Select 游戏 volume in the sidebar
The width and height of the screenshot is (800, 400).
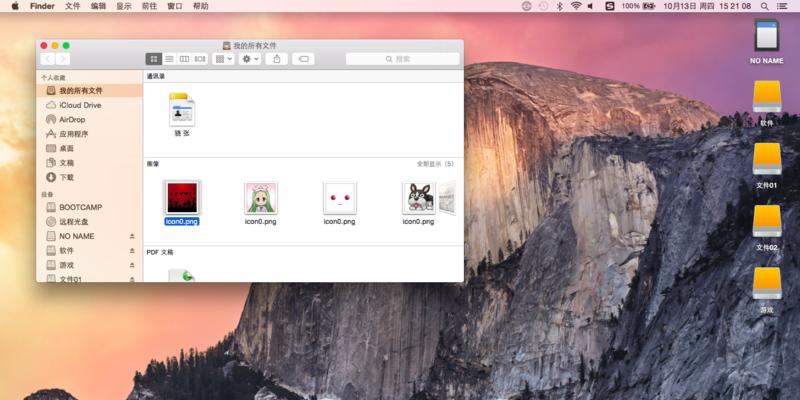90,265
